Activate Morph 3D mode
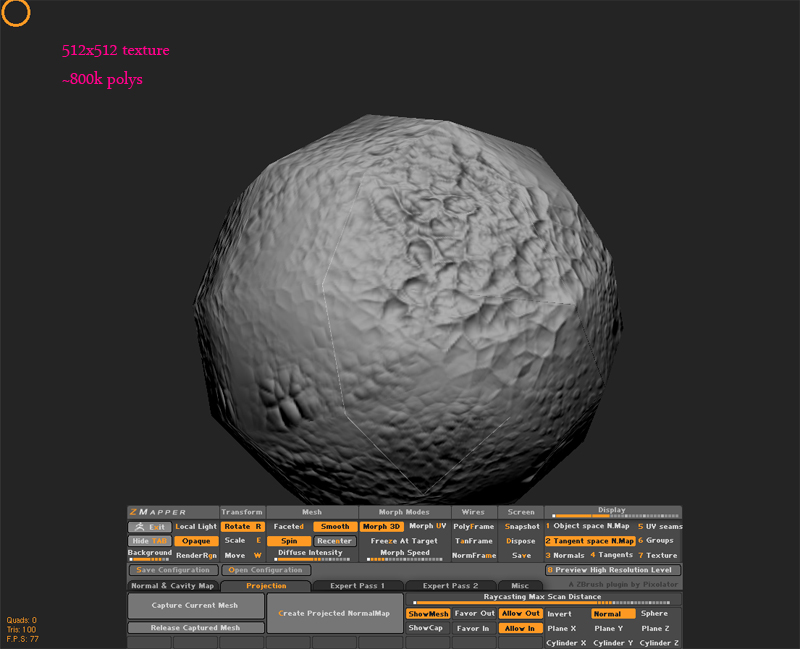Screen dimensions: 800x649 (x=381, y=526)
